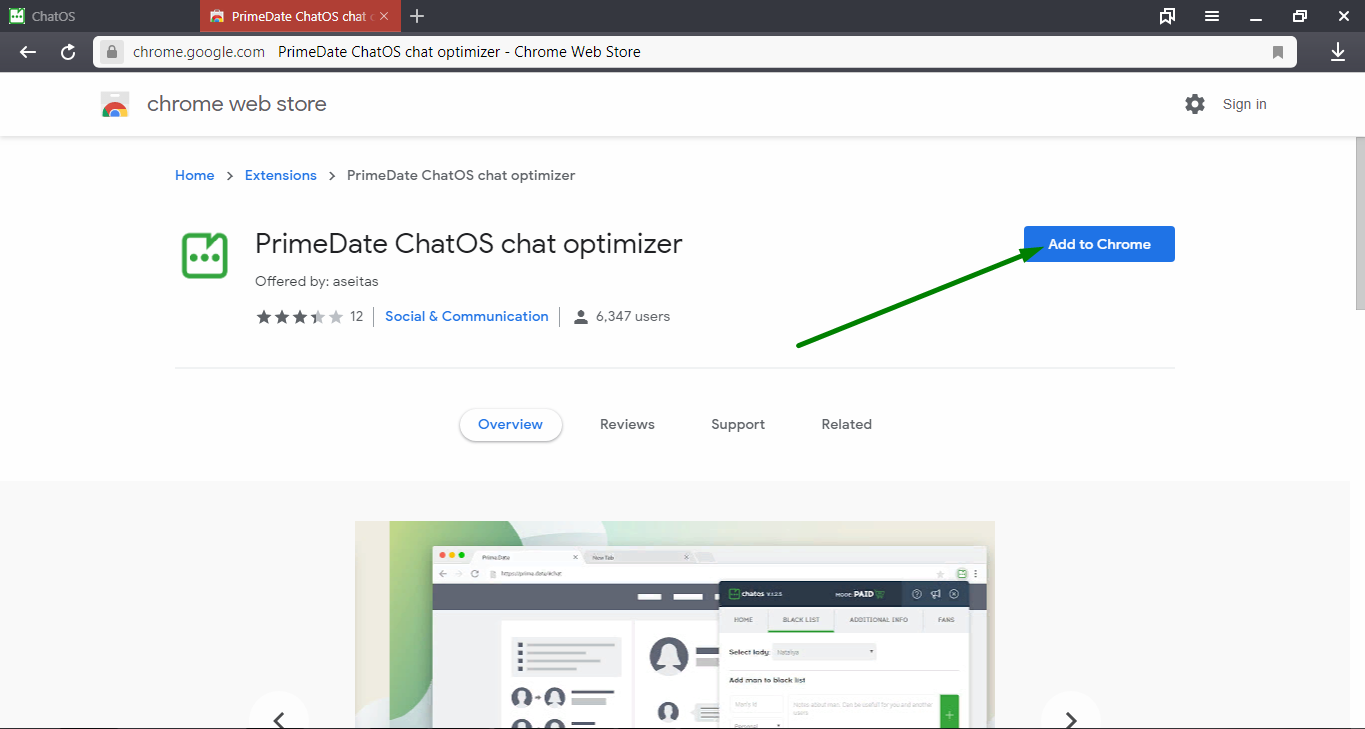Open the Support tab
Viewport: 1365px width, 729px height.
[x=738, y=424]
